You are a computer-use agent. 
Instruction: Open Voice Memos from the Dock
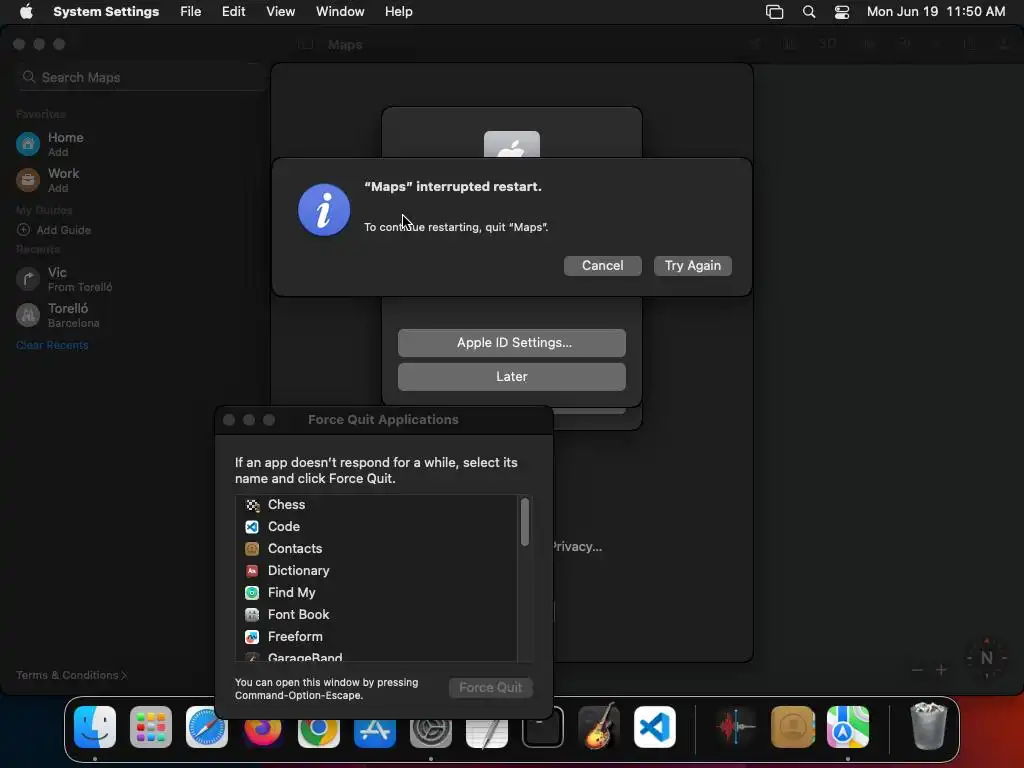tap(736, 727)
